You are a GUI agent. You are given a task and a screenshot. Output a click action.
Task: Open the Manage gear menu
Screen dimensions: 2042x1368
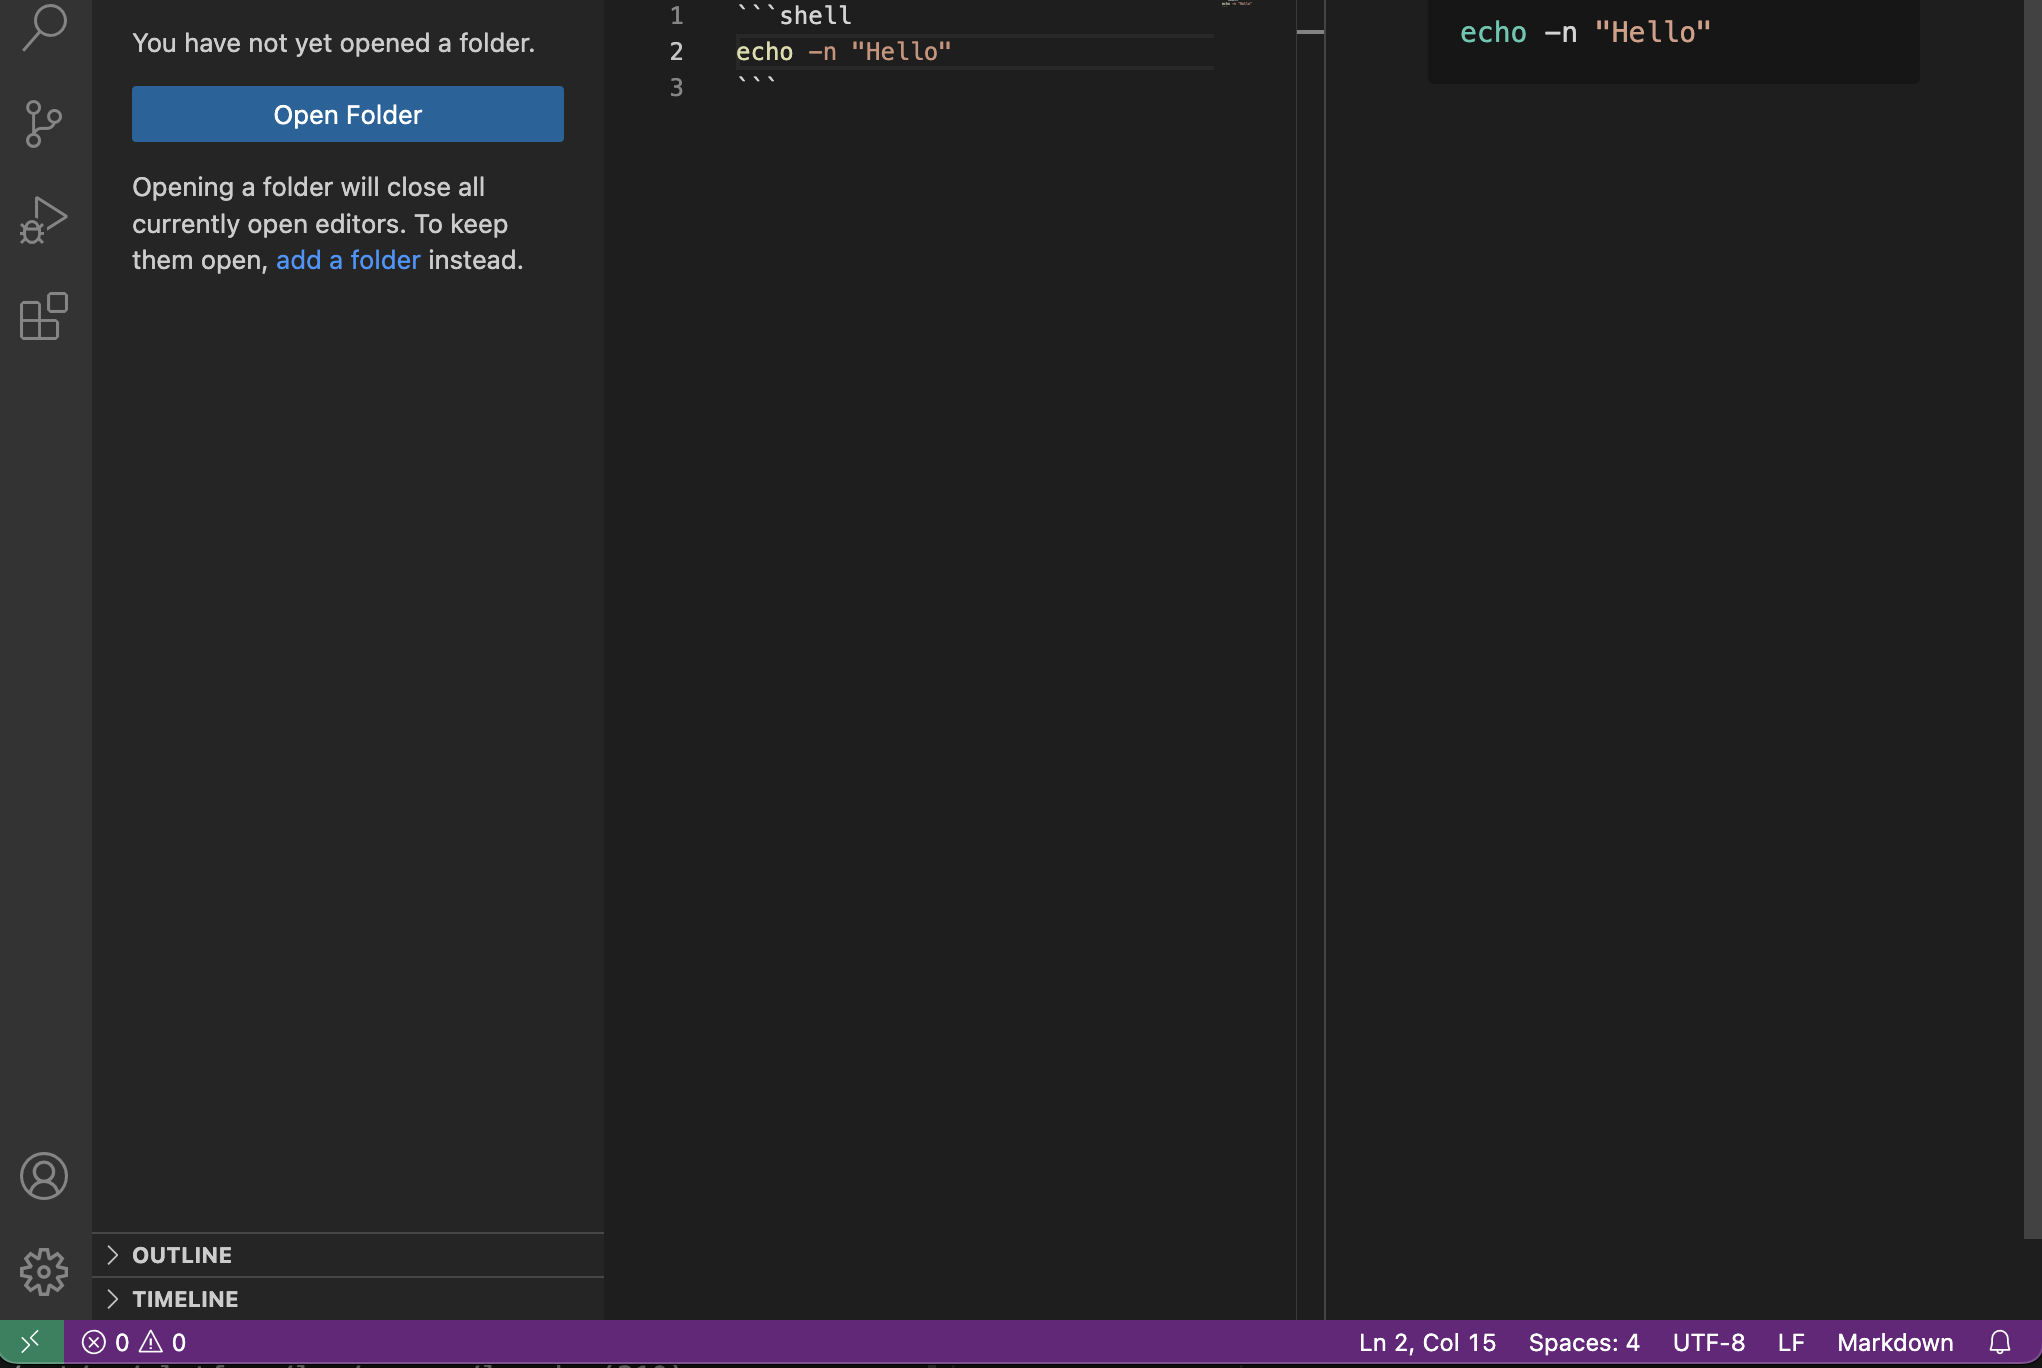pos(44,1272)
